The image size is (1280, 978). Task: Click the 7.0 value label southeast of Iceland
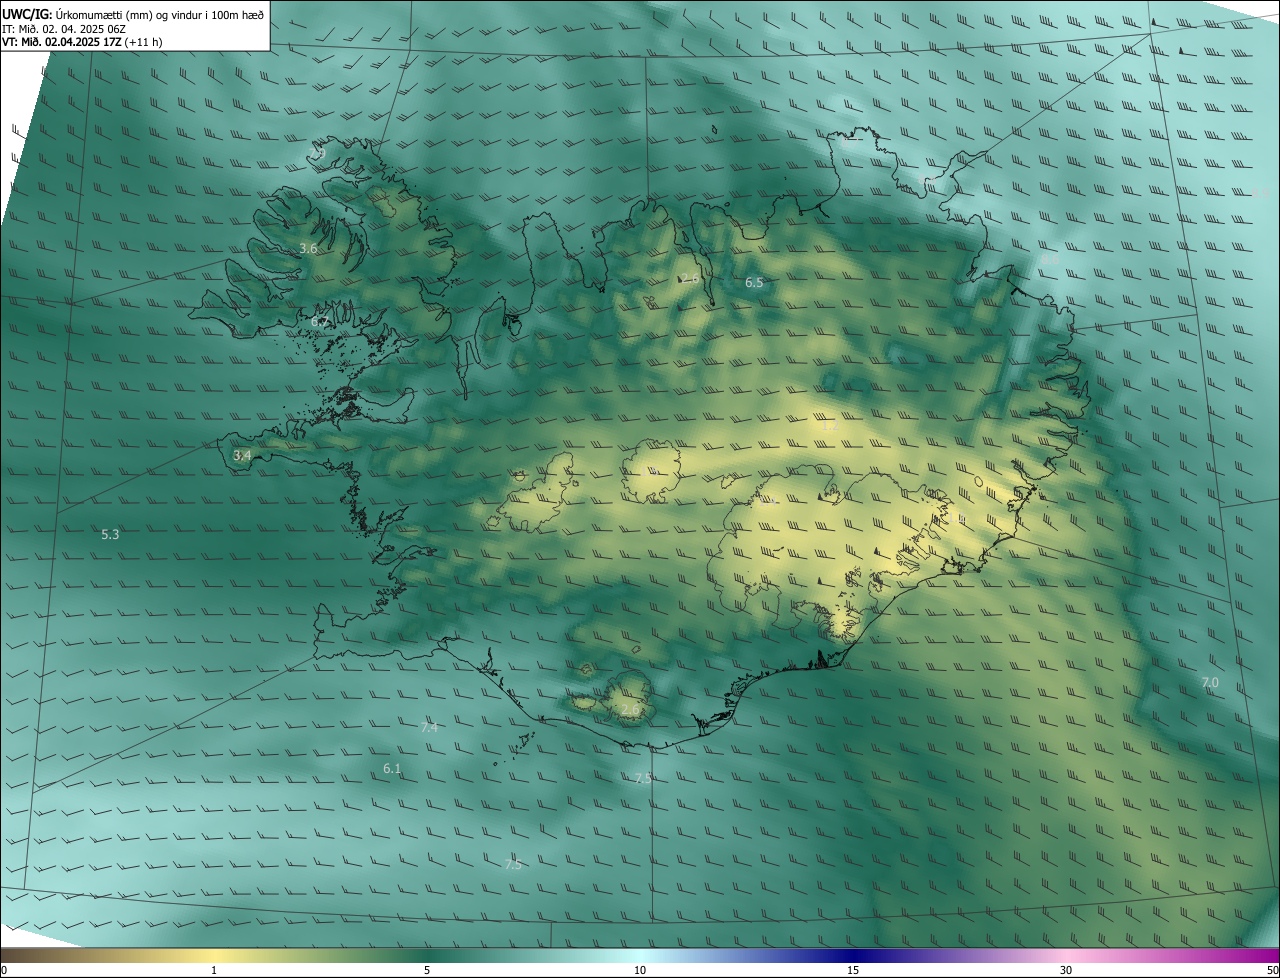click(1210, 683)
